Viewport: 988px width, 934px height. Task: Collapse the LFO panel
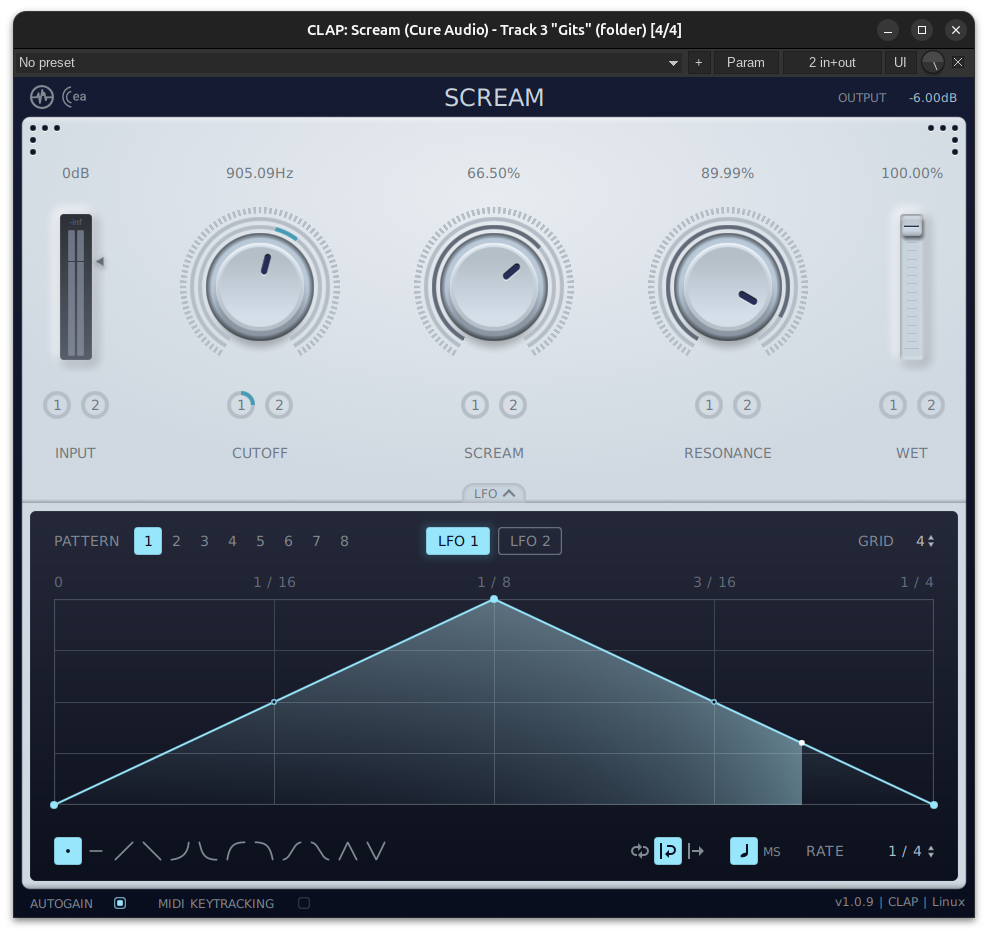tap(494, 493)
